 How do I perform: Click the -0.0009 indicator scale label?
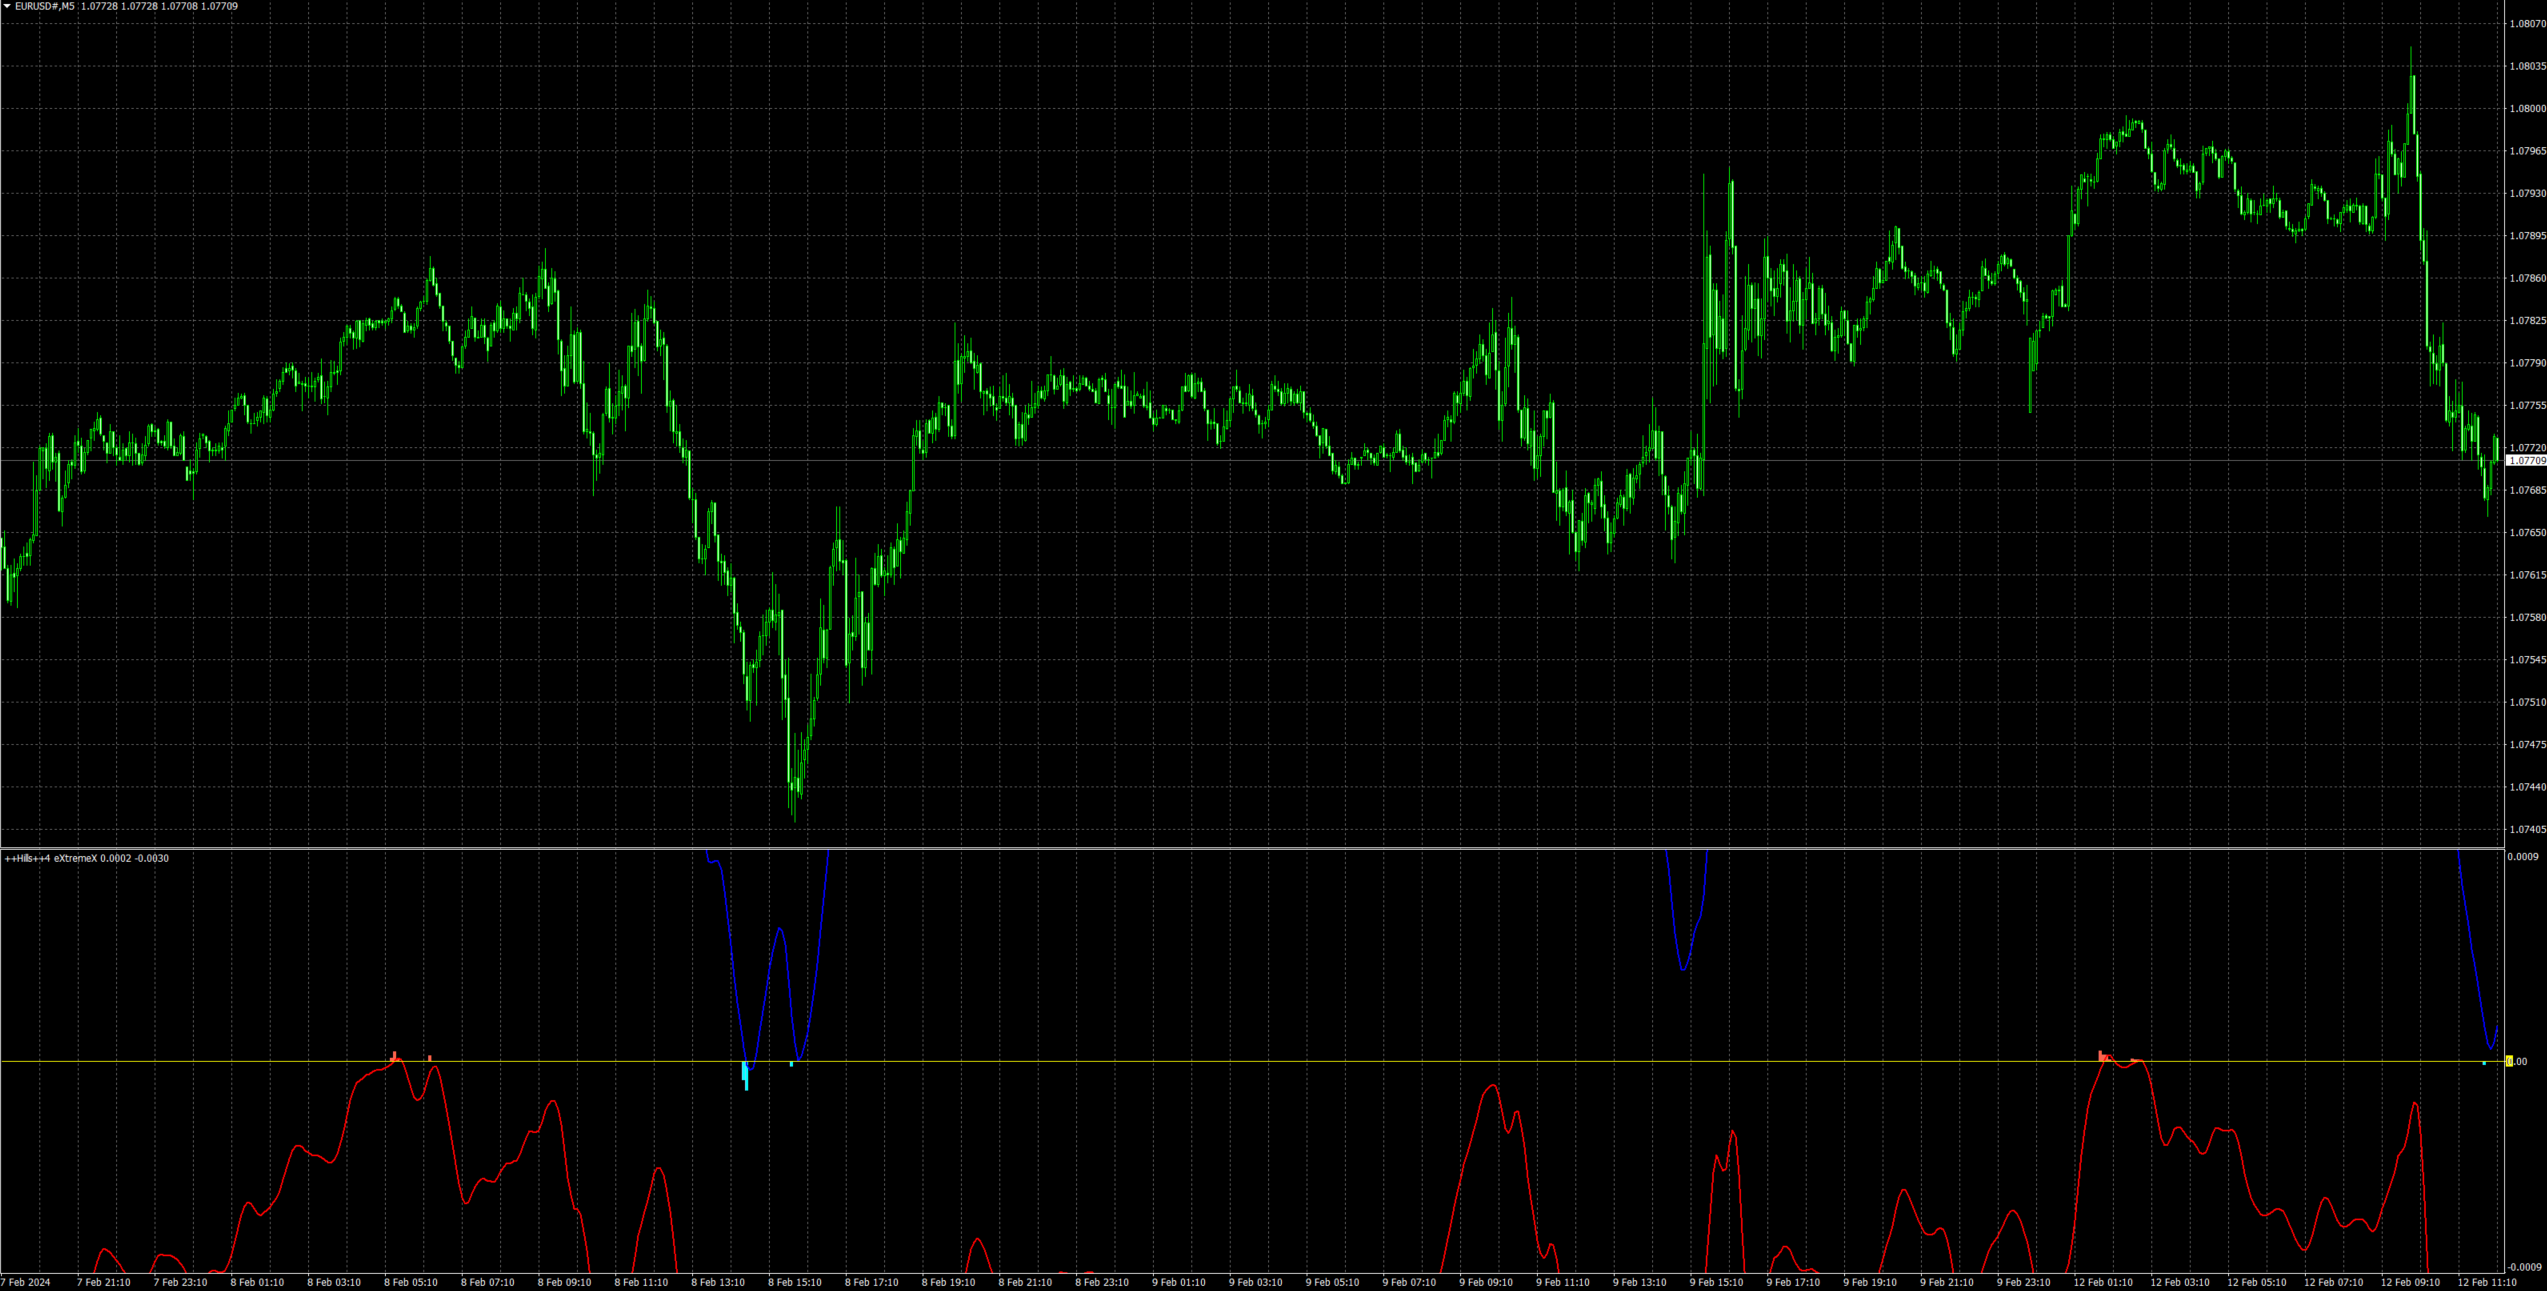coord(2523,1267)
